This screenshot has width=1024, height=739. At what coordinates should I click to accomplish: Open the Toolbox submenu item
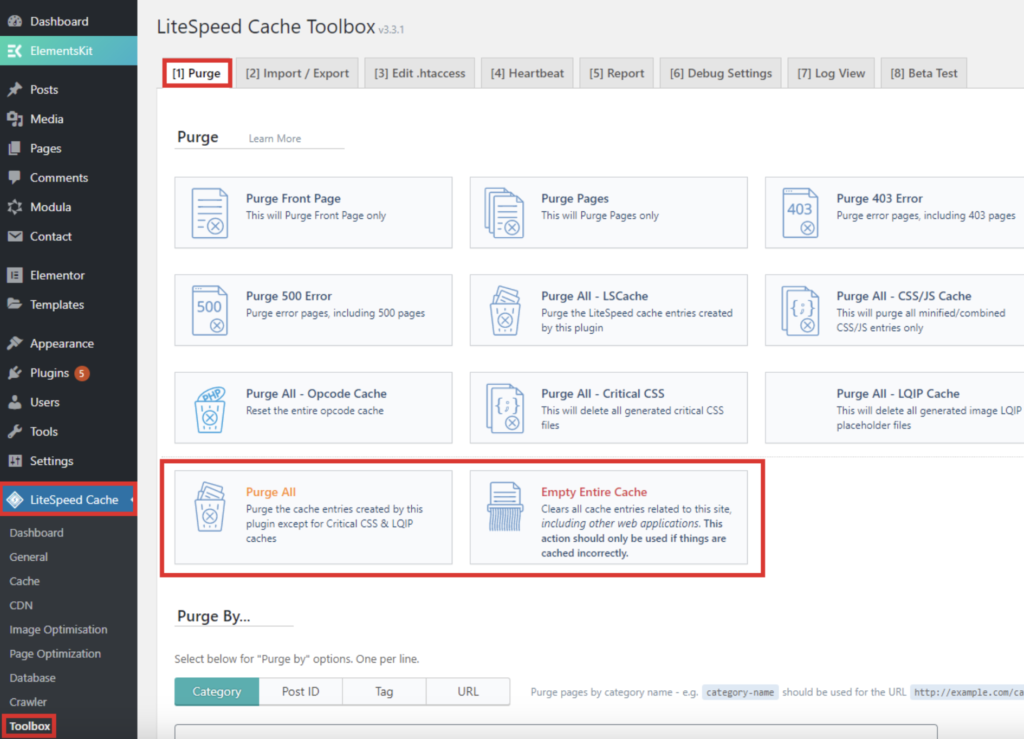click(29, 726)
